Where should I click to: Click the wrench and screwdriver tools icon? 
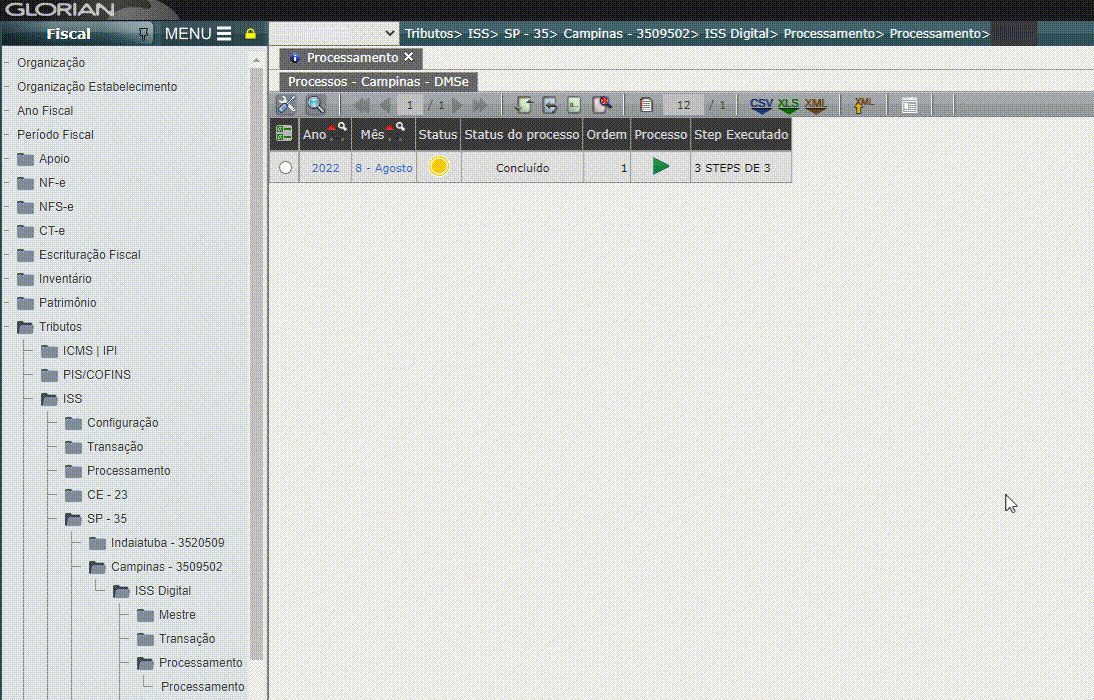pos(286,105)
